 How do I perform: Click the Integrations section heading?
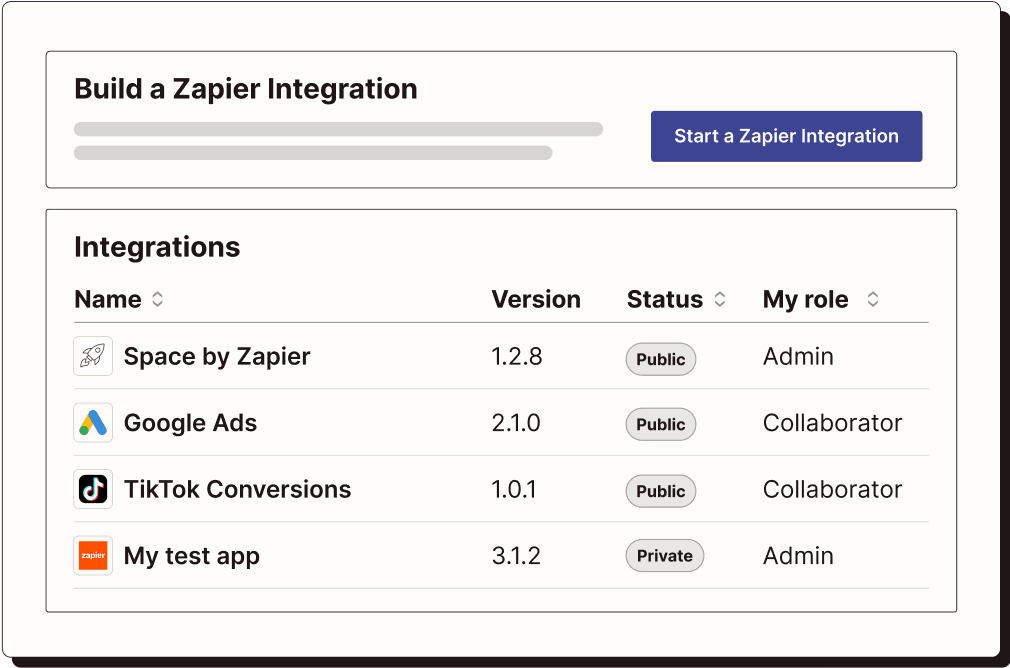click(157, 247)
